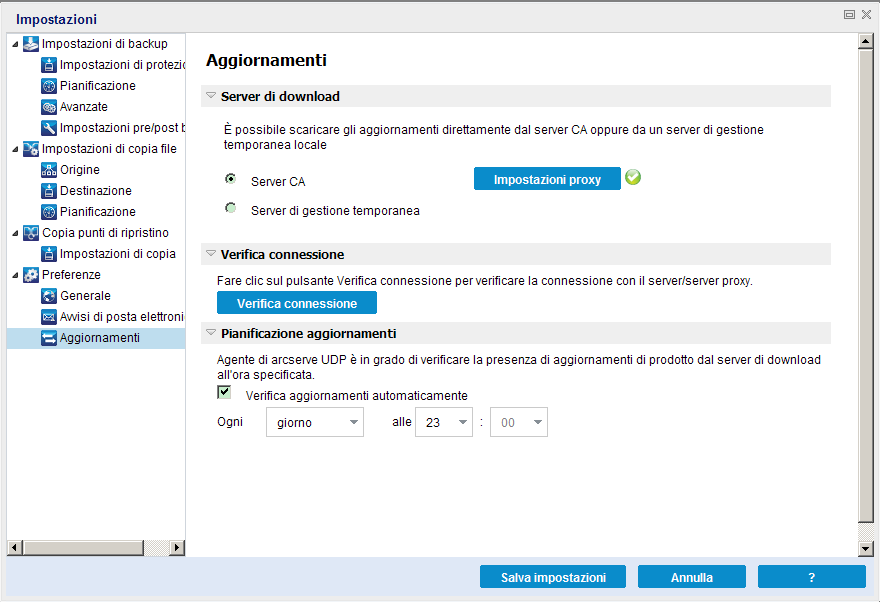Click the Avanzate gears icon
This screenshot has height=602, width=880.
[49, 107]
